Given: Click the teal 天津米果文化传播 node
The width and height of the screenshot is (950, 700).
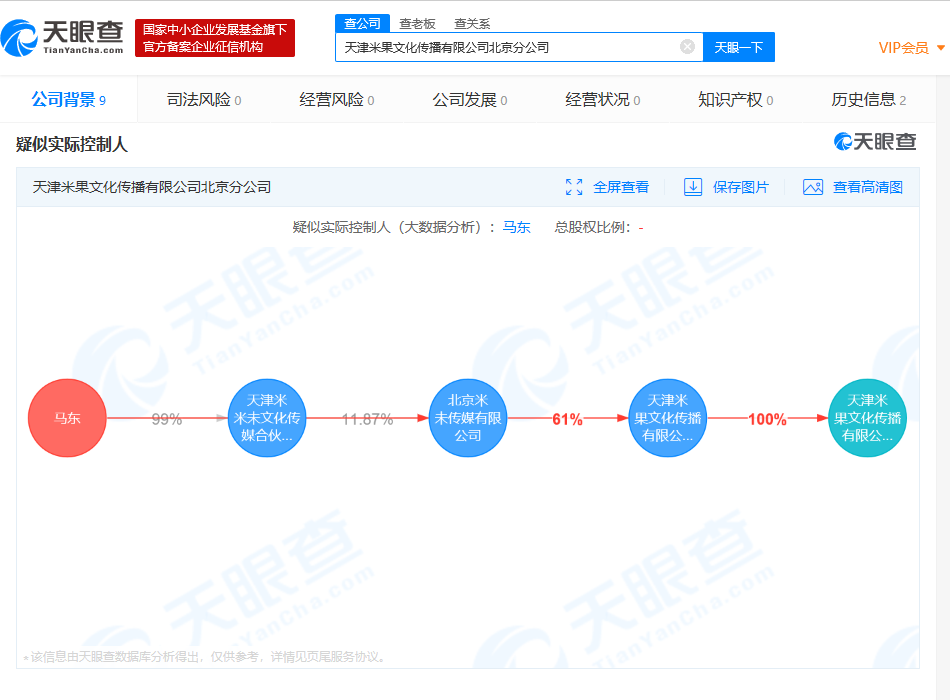Looking at the screenshot, I should pyautogui.click(x=867, y=418).
